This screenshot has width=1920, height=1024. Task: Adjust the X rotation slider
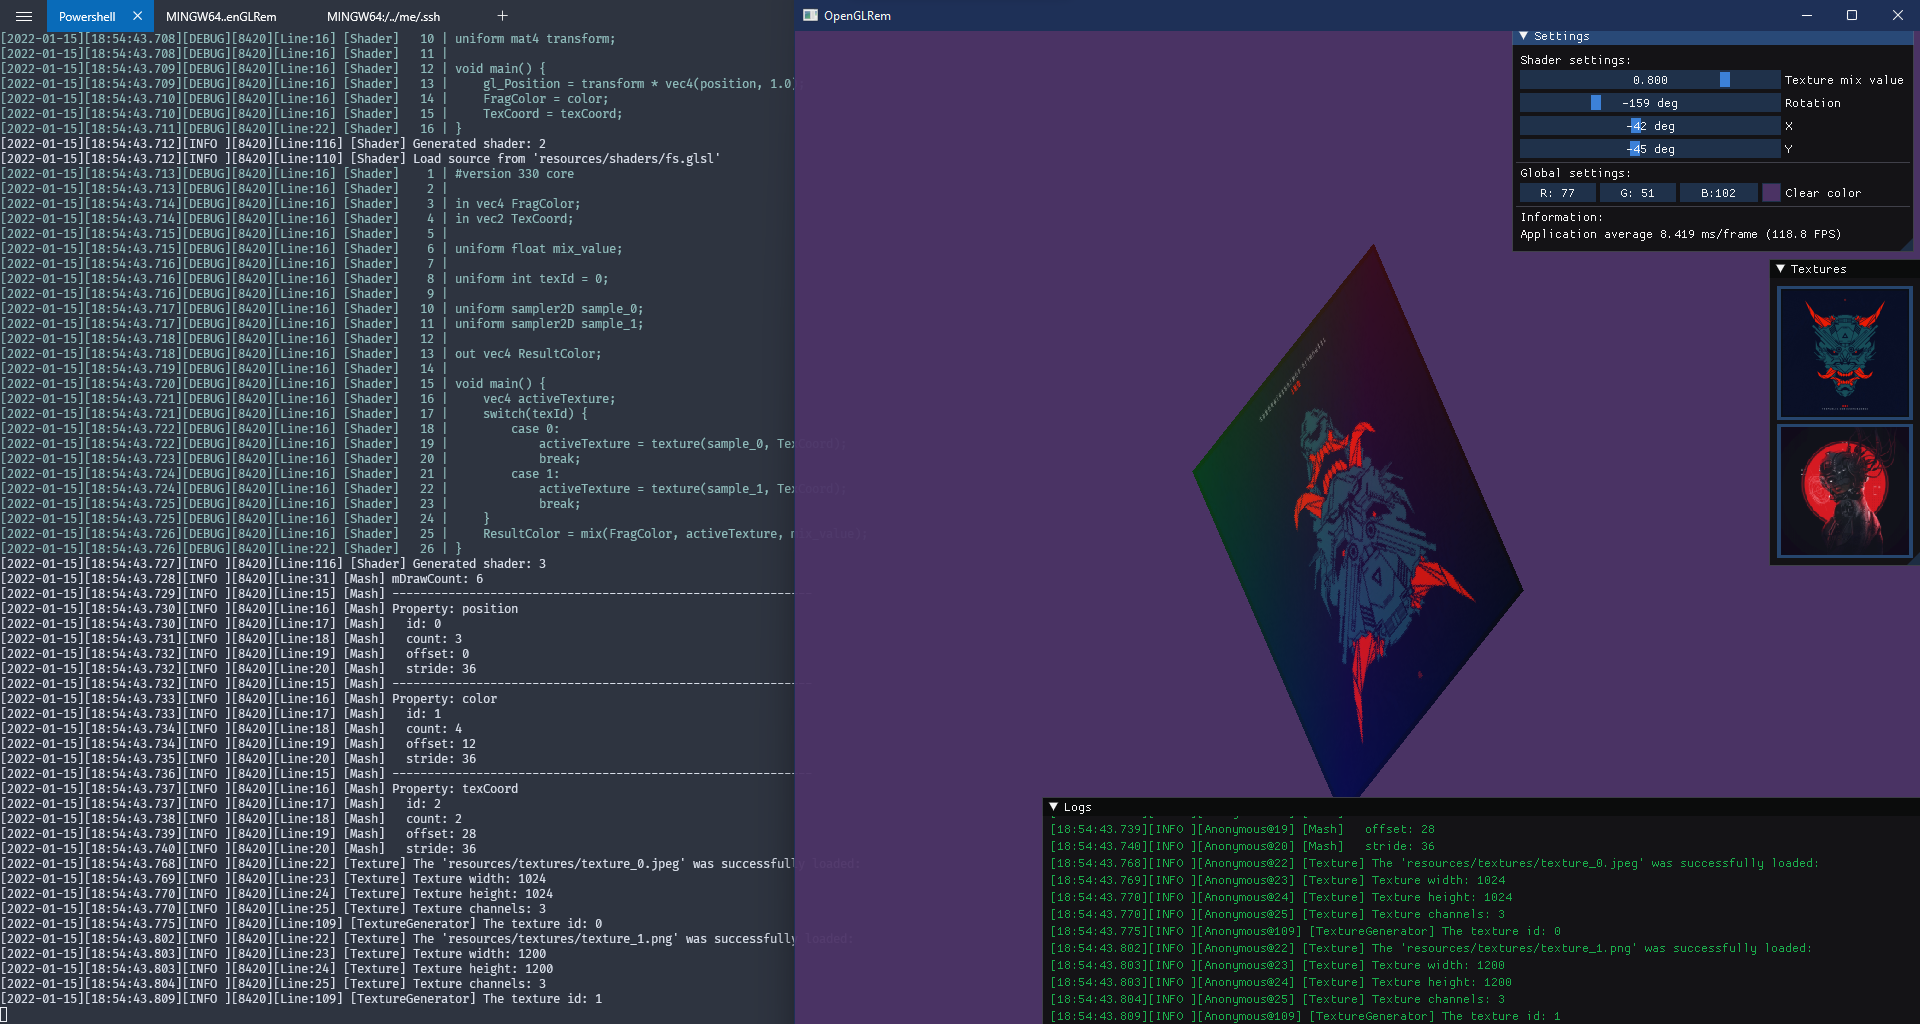[x=1650, y=126]
